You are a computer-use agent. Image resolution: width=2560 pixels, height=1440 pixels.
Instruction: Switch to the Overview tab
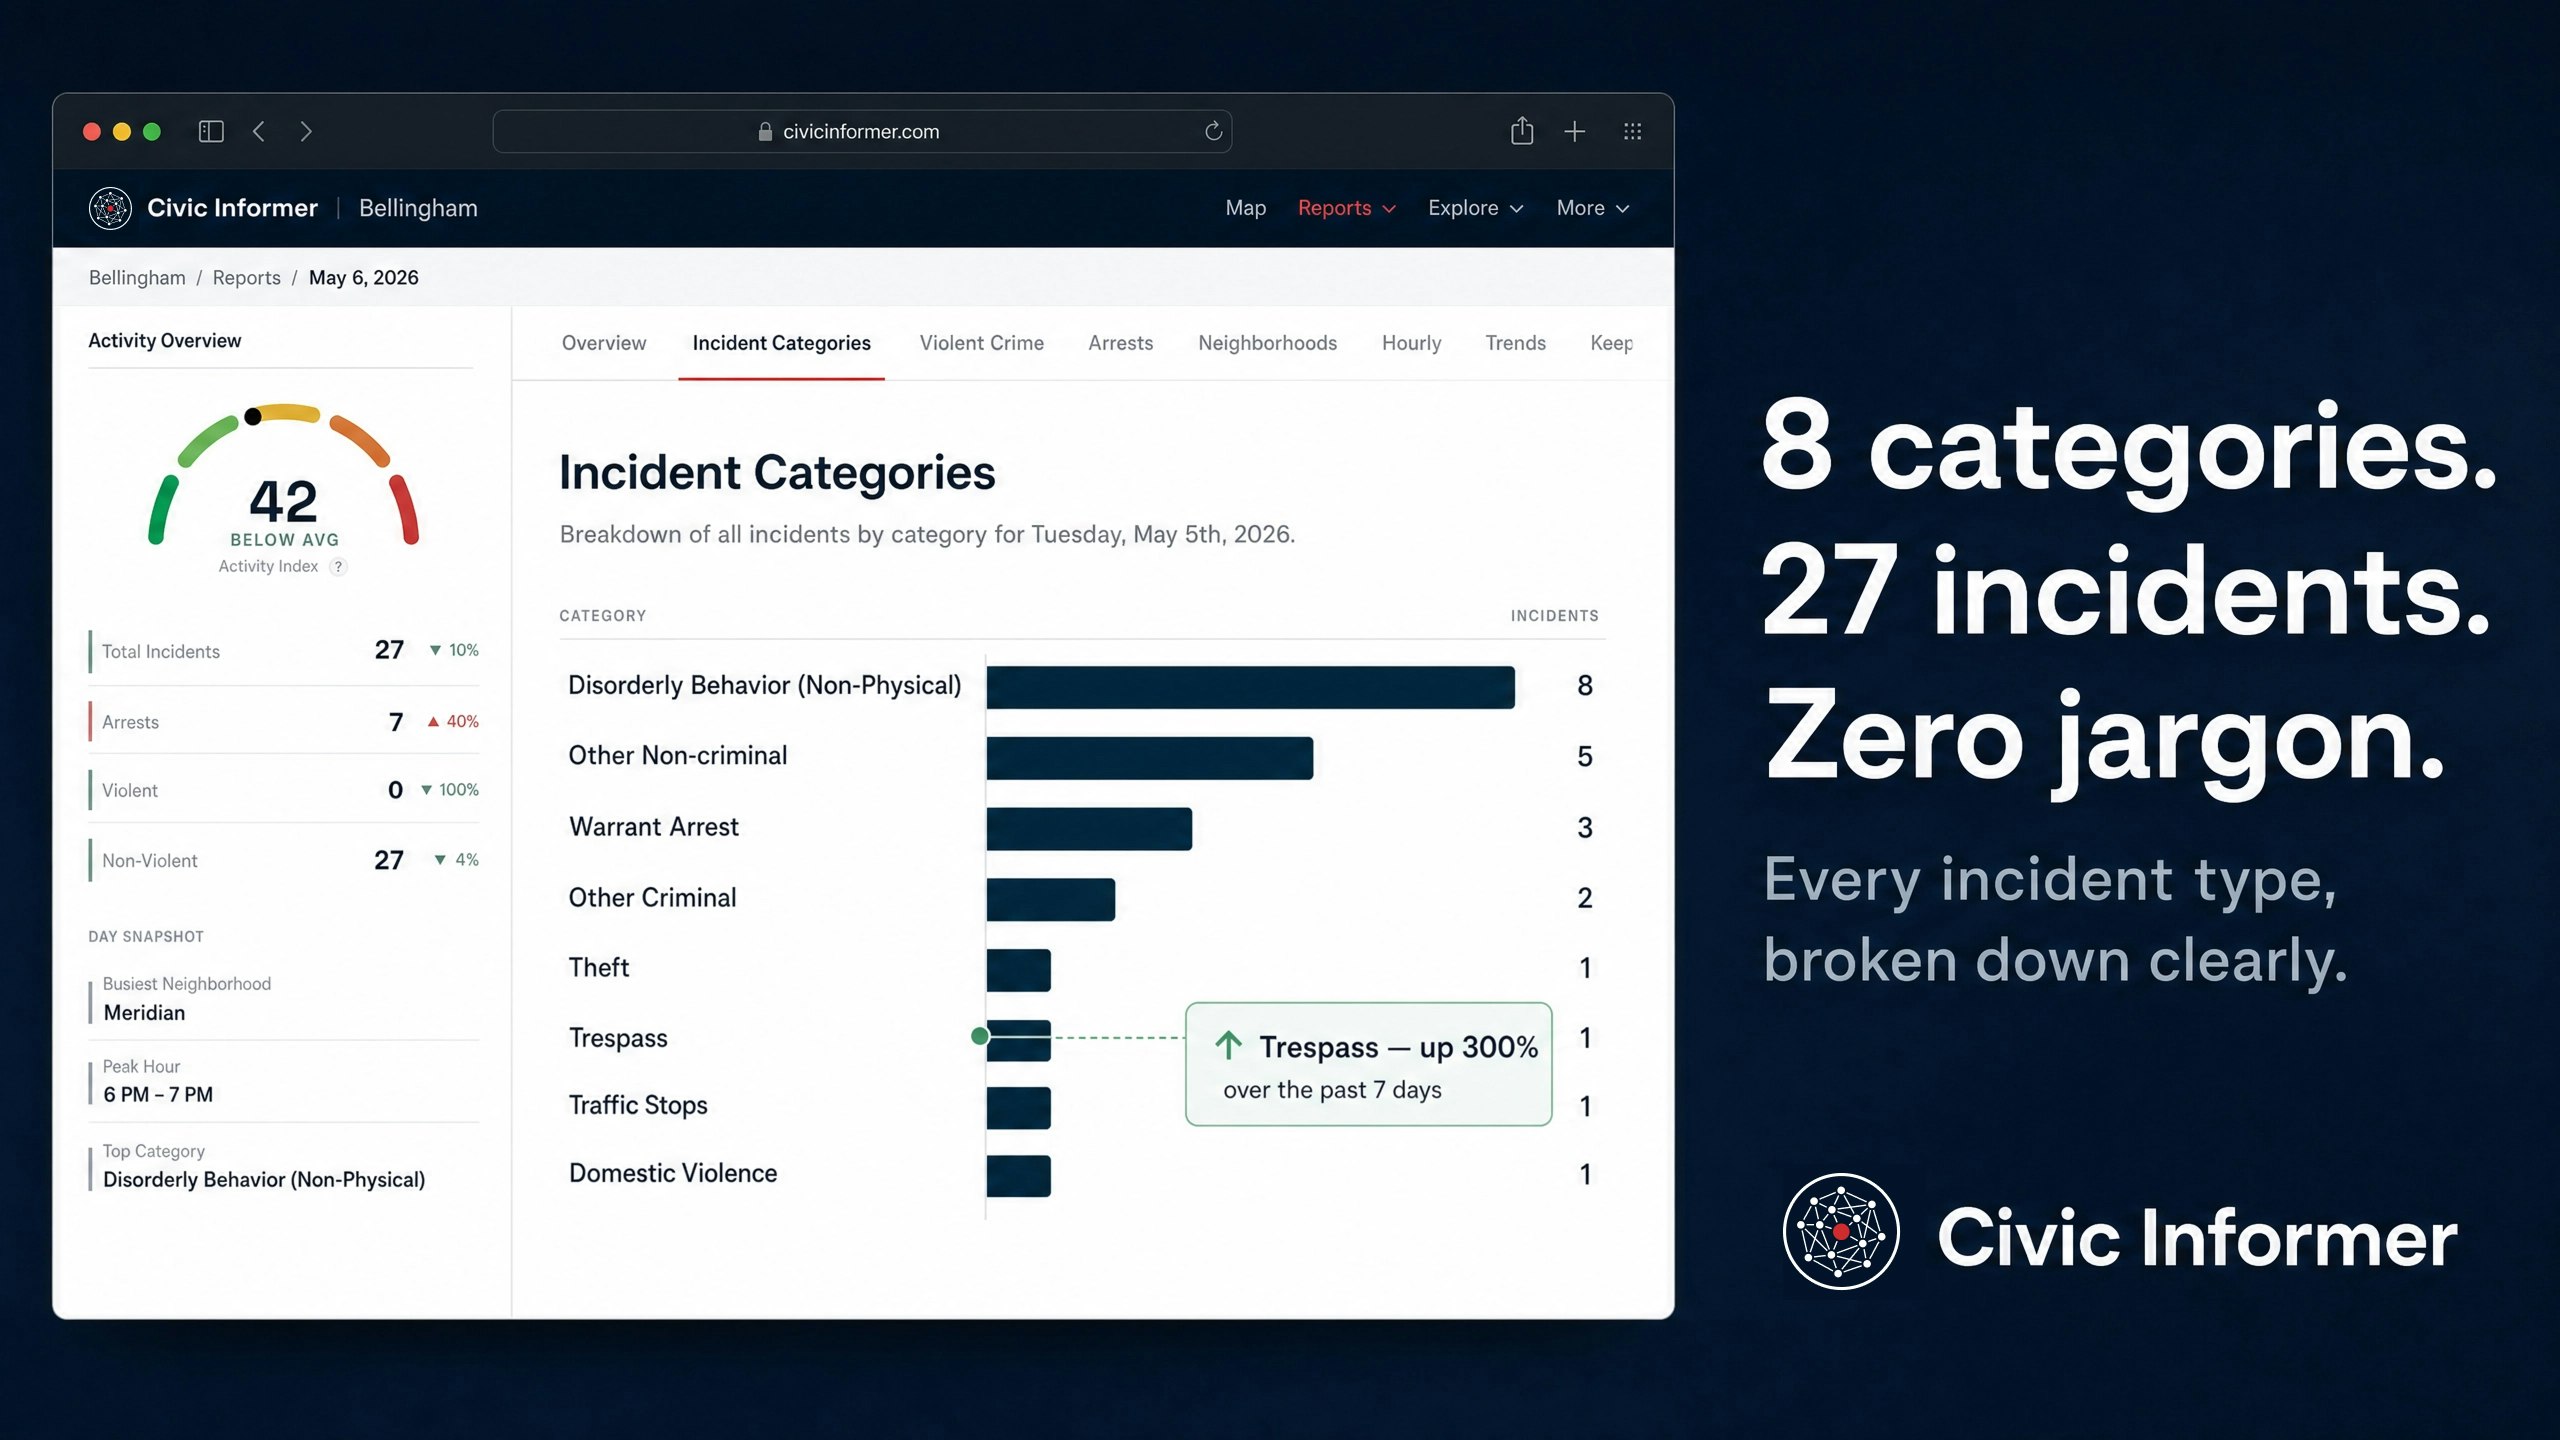(x=604, y=343)
